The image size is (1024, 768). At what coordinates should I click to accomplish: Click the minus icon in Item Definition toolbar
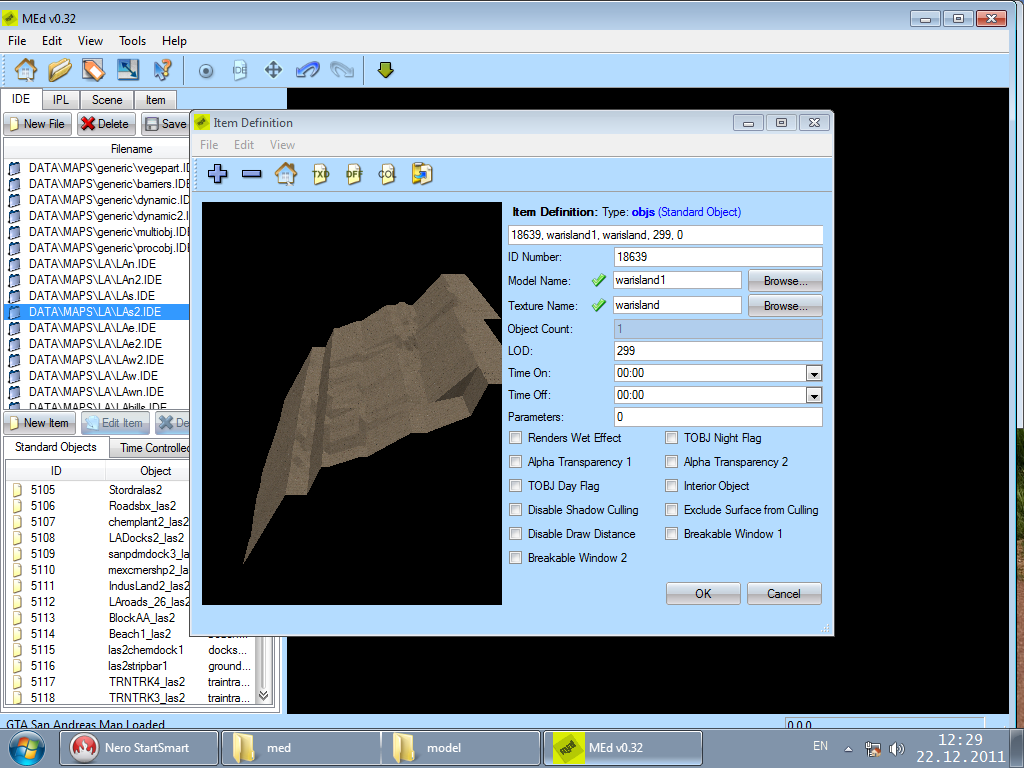pos(252,174)
